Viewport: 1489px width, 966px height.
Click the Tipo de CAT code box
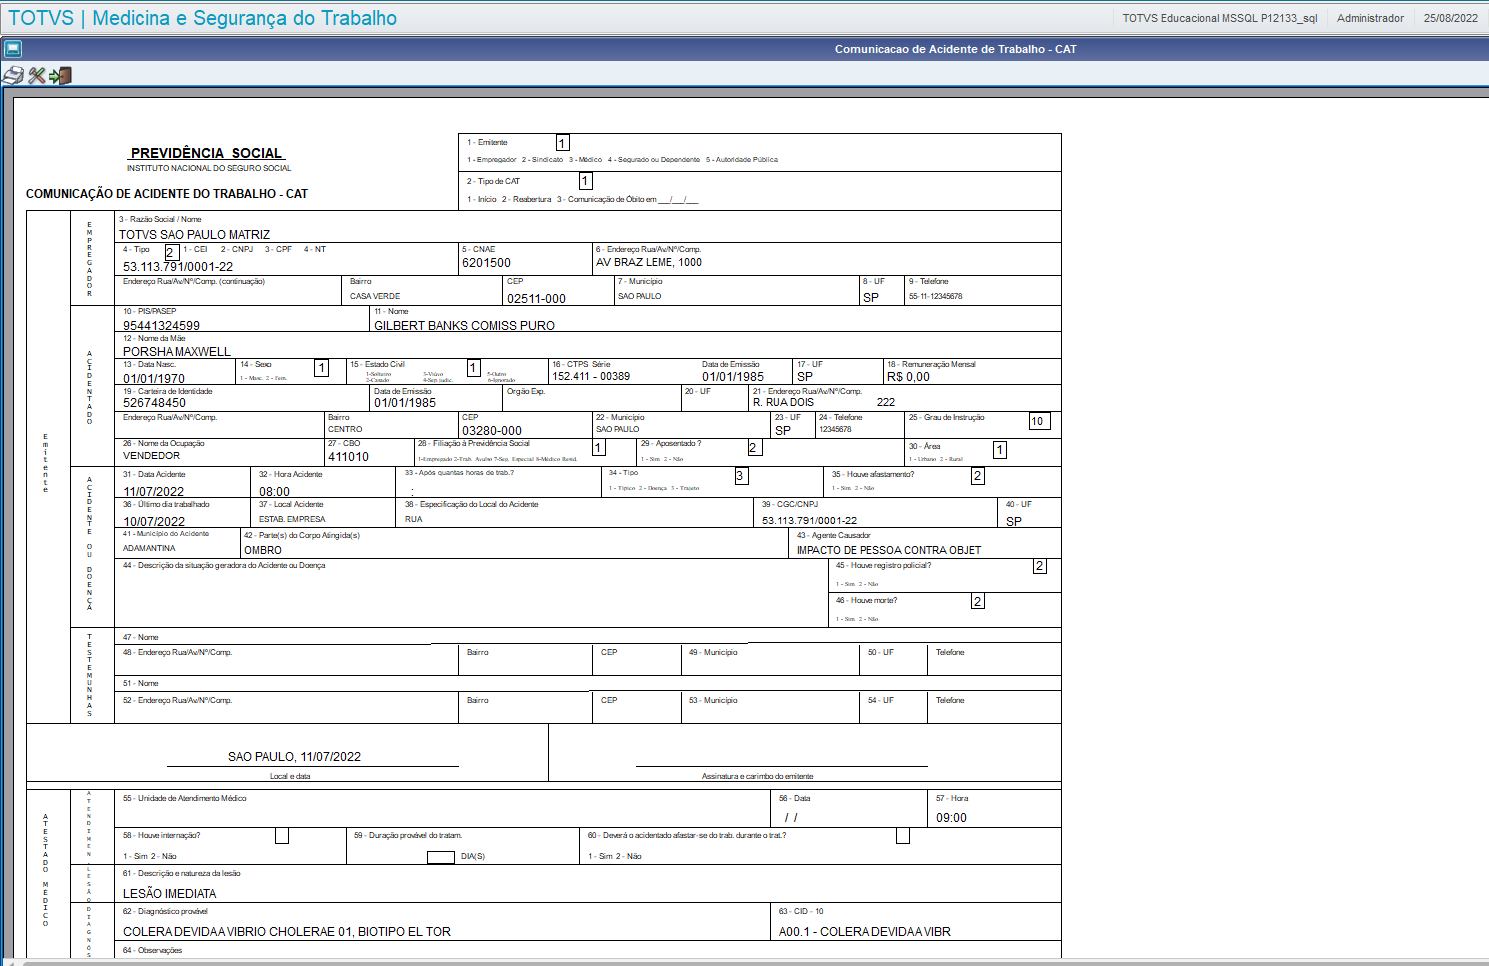[x=586, y=181]
